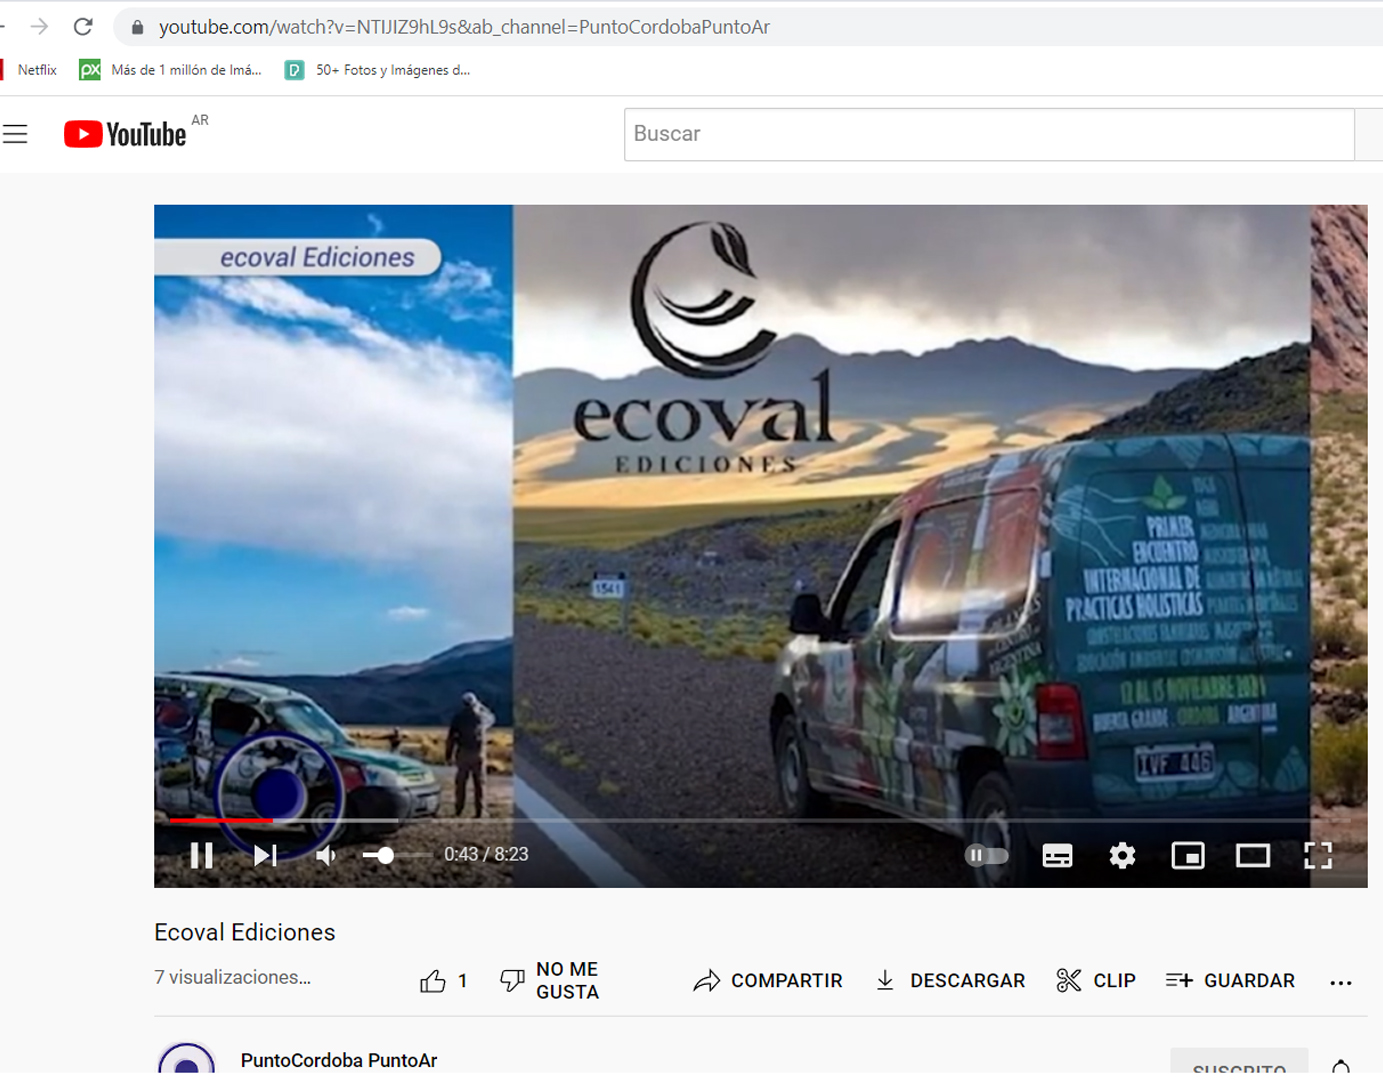This screenshot has height=1080, width=1383.
Task: Visit the PuntoCordoba PuntoAr channel
Action: tap(339, 1060)
